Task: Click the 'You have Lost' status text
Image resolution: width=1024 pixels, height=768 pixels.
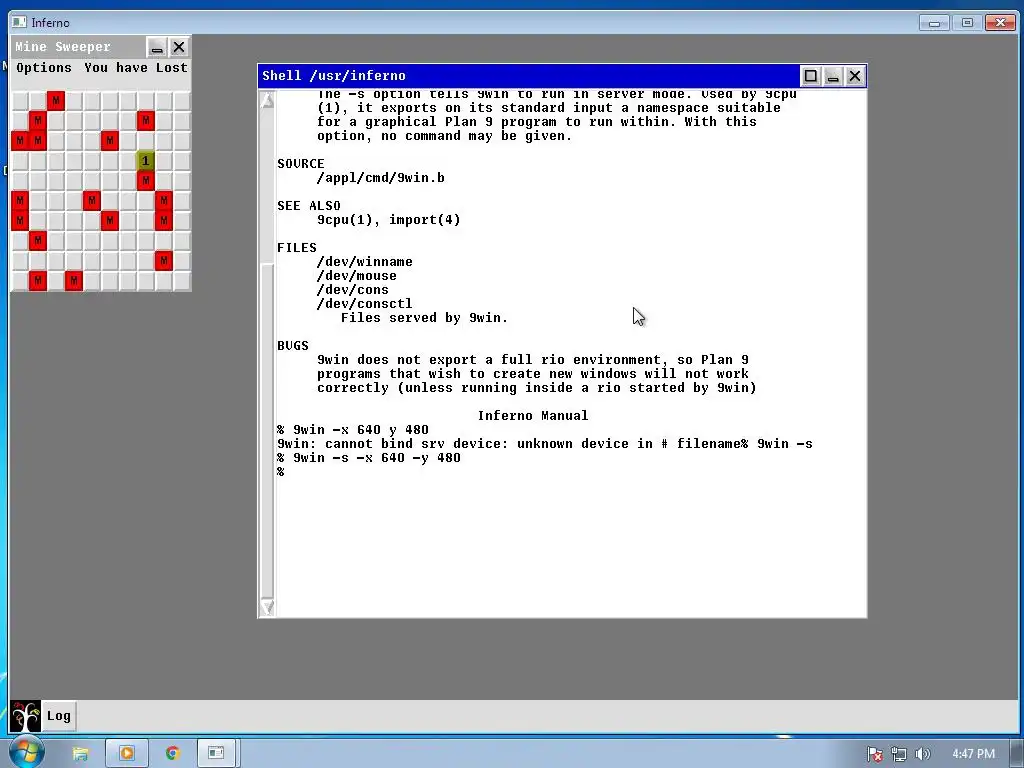Action: (x=136, y=68)
